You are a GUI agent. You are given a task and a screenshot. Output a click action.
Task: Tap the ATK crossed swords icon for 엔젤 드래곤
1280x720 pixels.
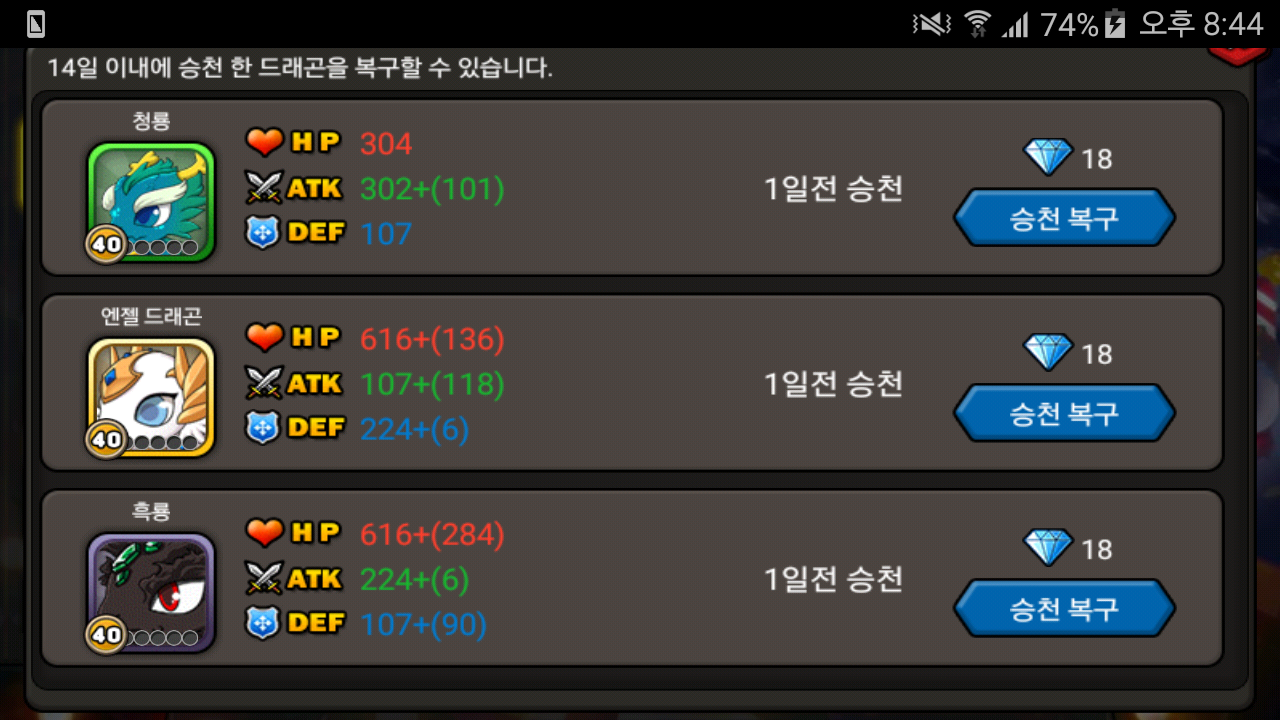(265, 383)
